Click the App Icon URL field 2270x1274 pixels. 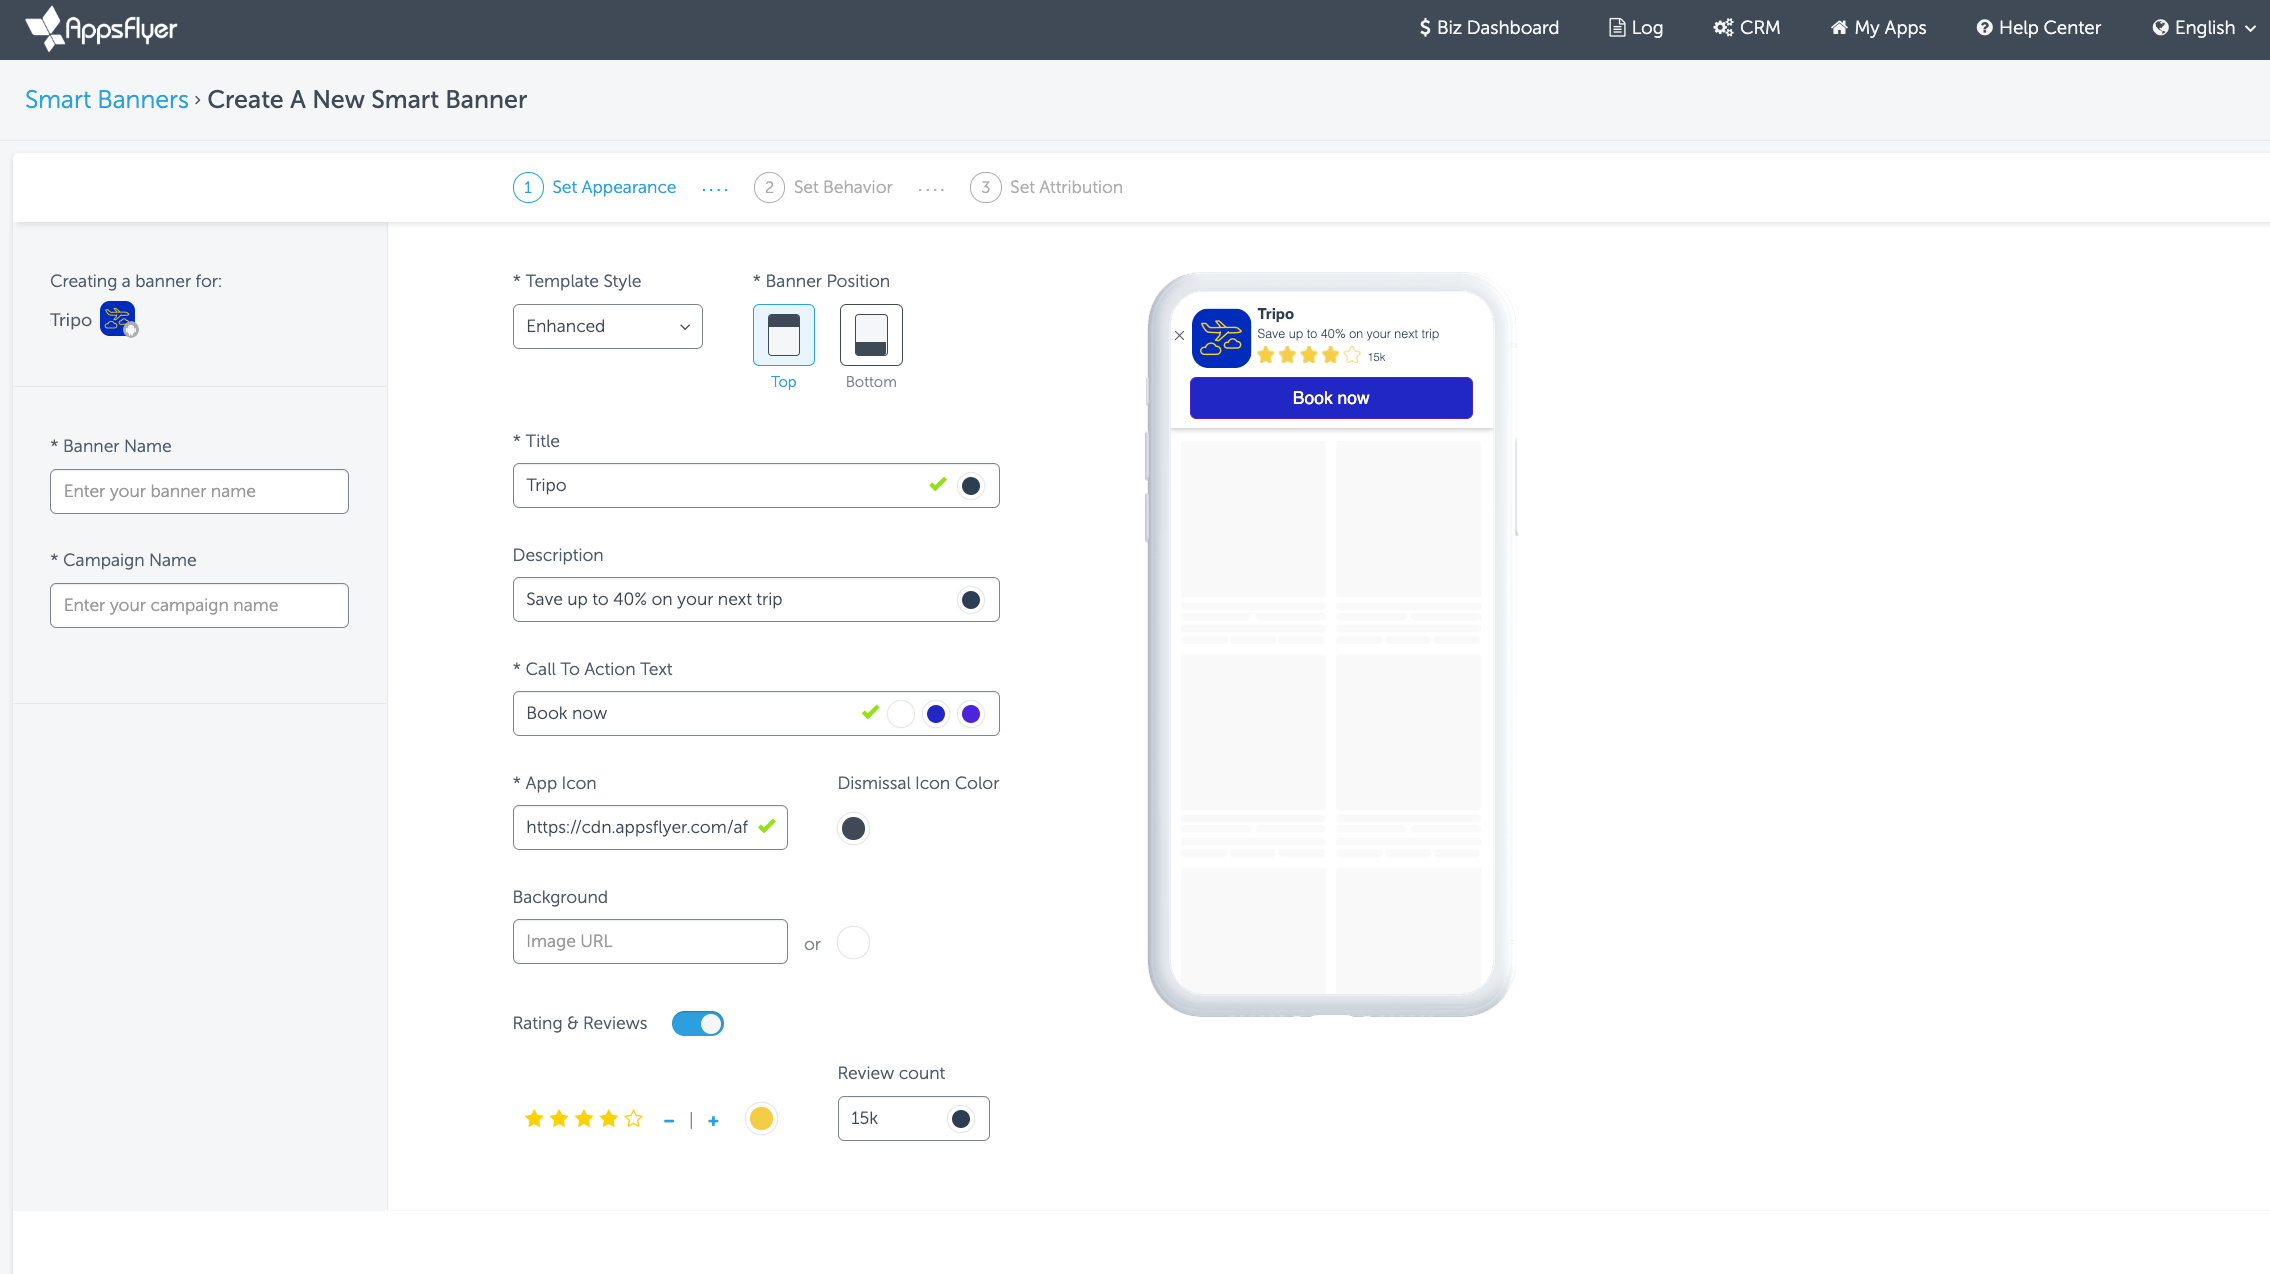(650, 827)
